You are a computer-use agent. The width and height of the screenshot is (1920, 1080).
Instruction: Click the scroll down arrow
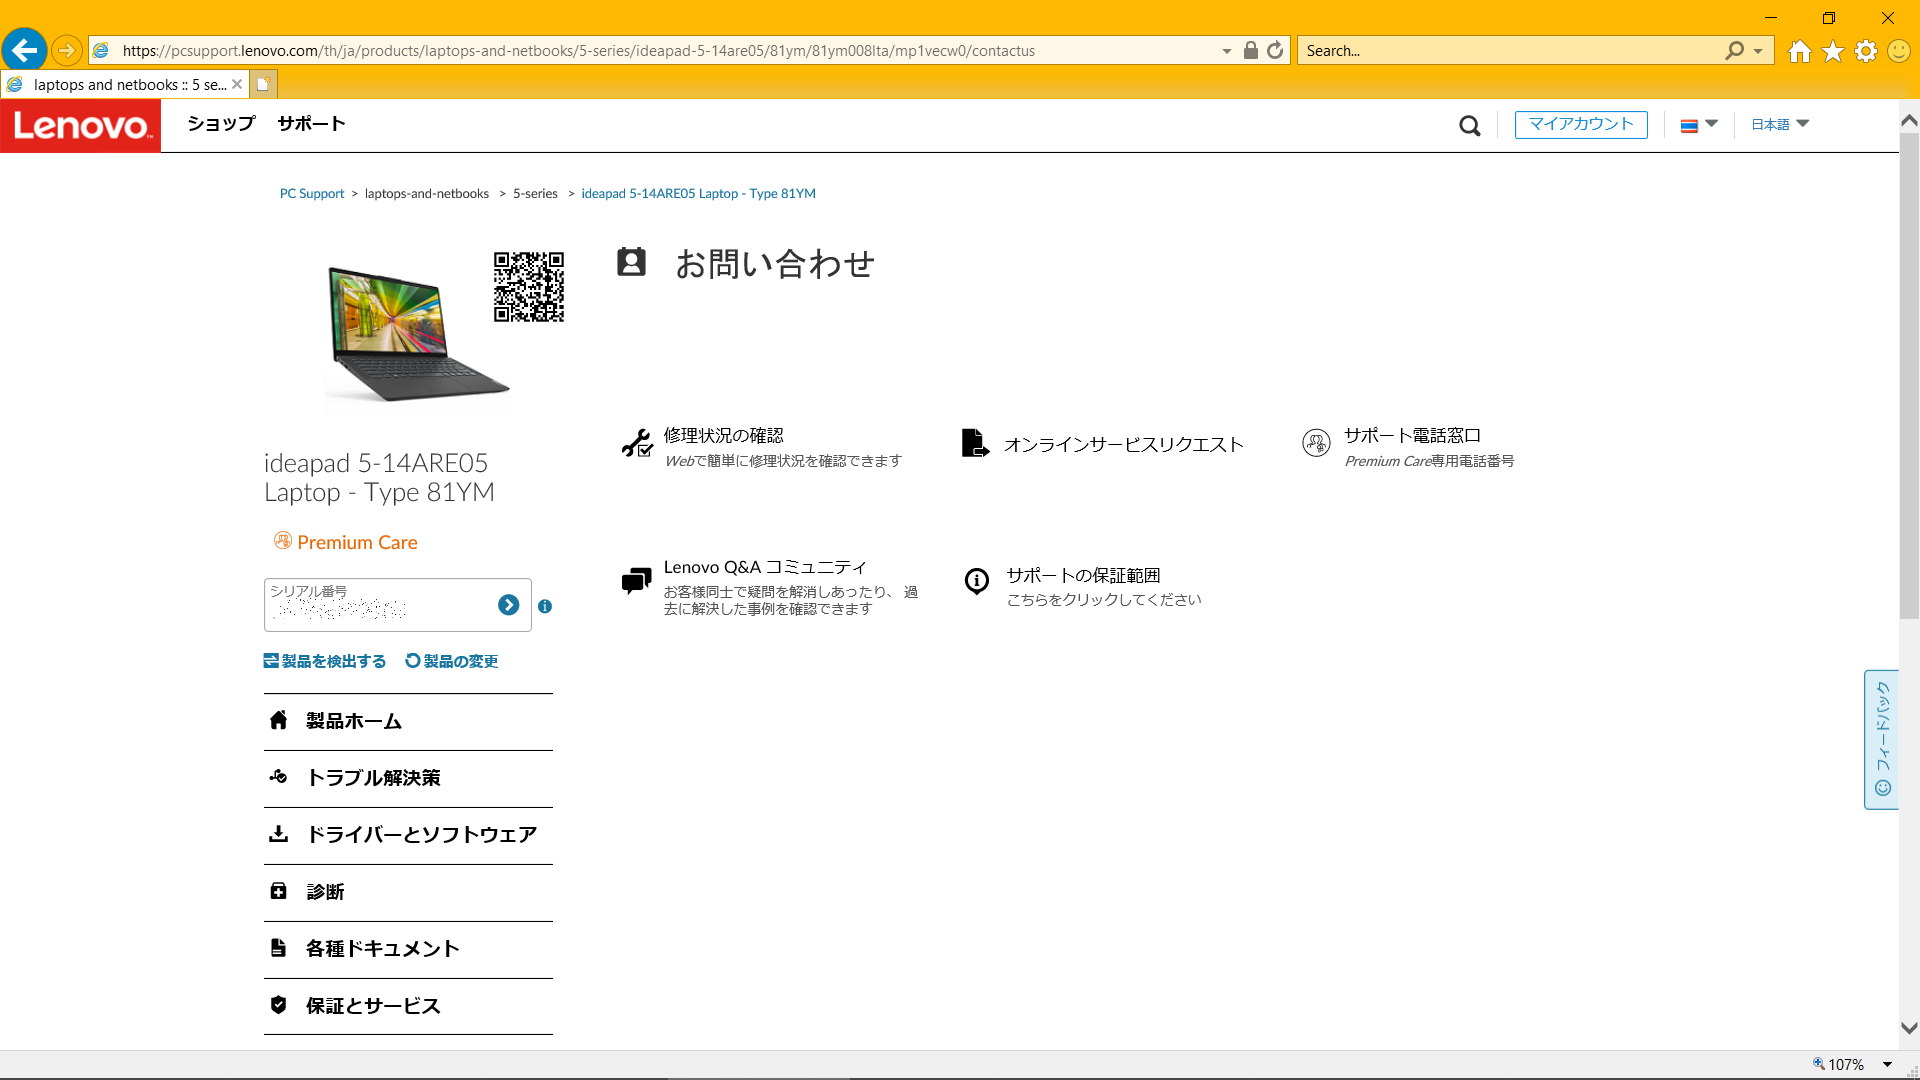(x=1909, y=1028)
